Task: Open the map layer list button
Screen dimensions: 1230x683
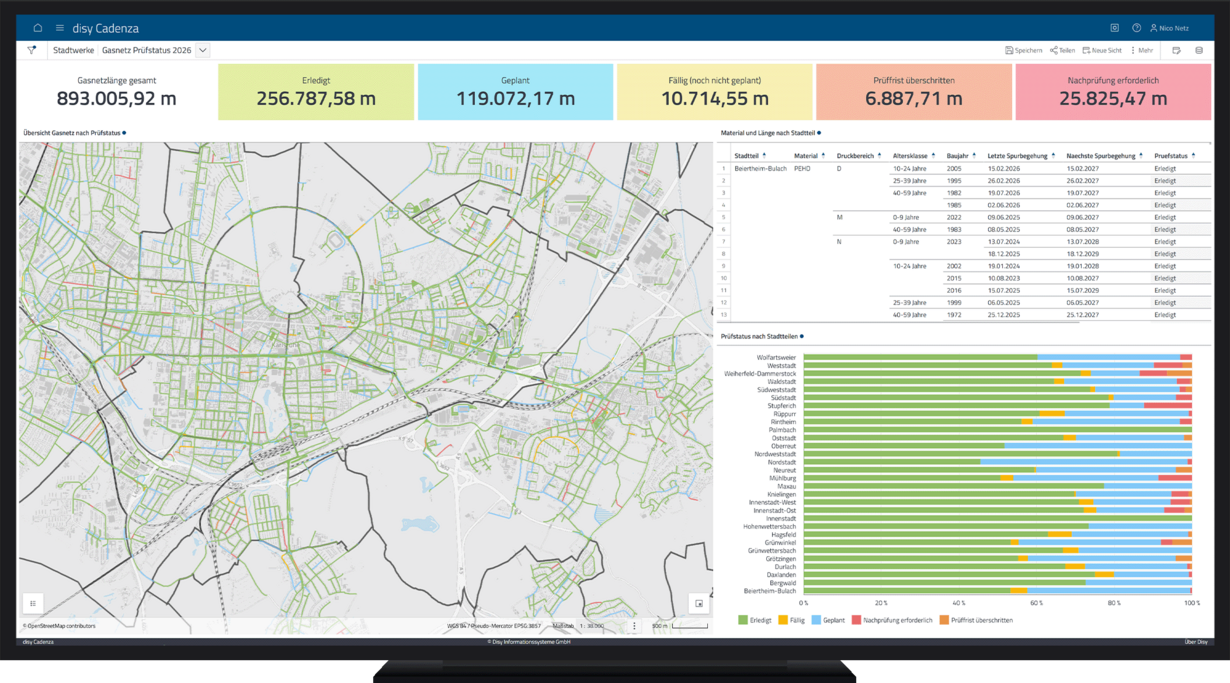Action: coord(33,603)
